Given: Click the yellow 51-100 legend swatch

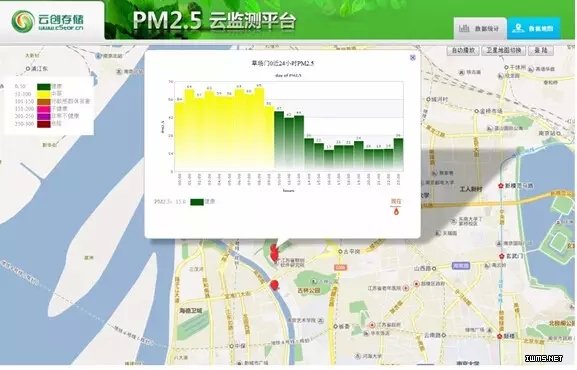Looking at the screenshot, I should pyautogui.click(x=44, y=94).
